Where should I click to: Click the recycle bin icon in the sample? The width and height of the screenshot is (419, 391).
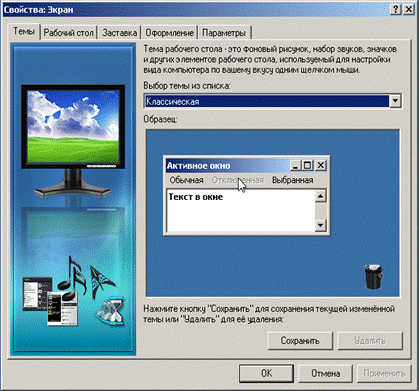point(373,276)
